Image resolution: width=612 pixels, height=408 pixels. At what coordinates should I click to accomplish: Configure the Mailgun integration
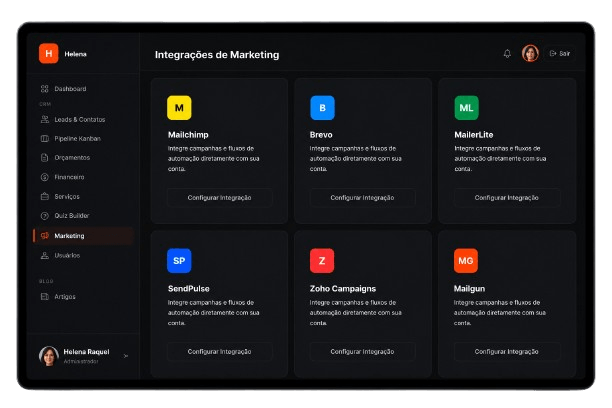click(507, 351)
